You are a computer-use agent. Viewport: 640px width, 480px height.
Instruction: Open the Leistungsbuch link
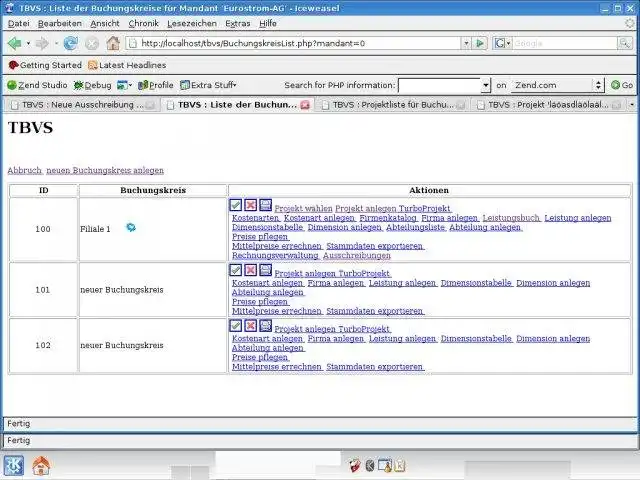point(511,218)
